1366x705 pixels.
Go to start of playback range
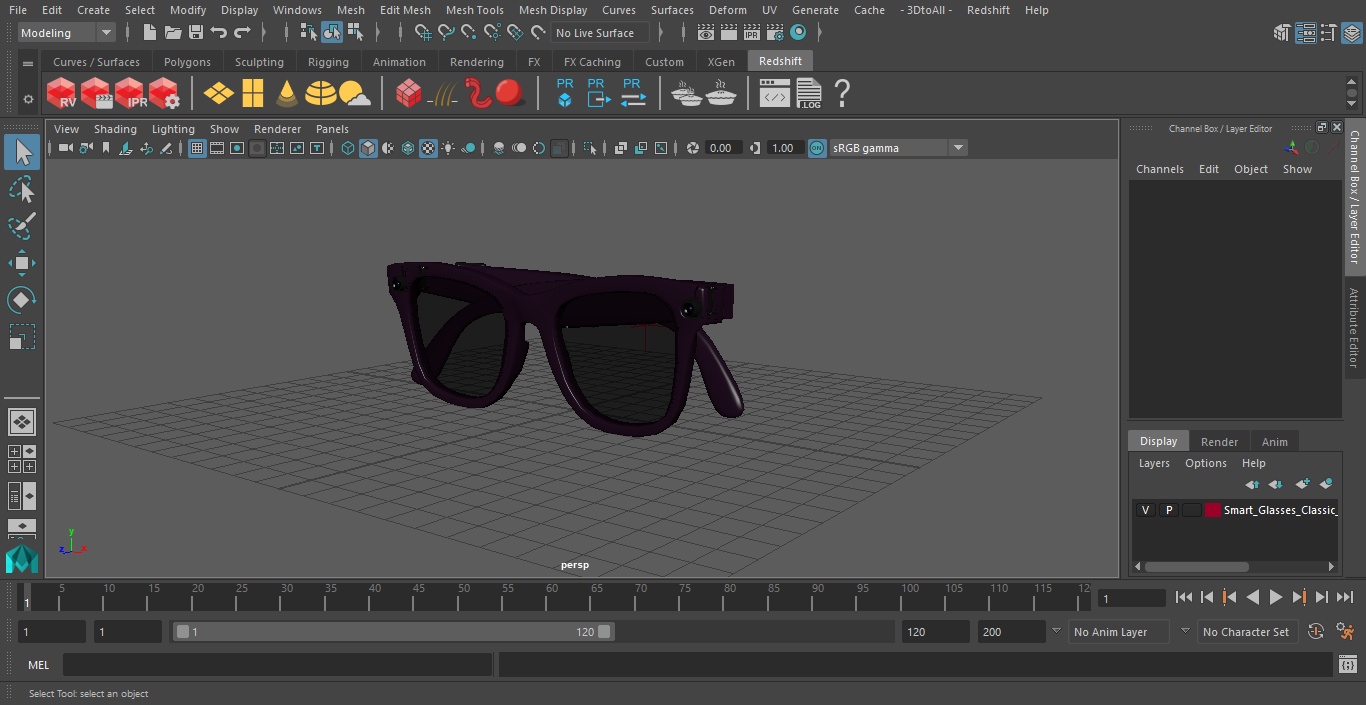pos(1183,597)
